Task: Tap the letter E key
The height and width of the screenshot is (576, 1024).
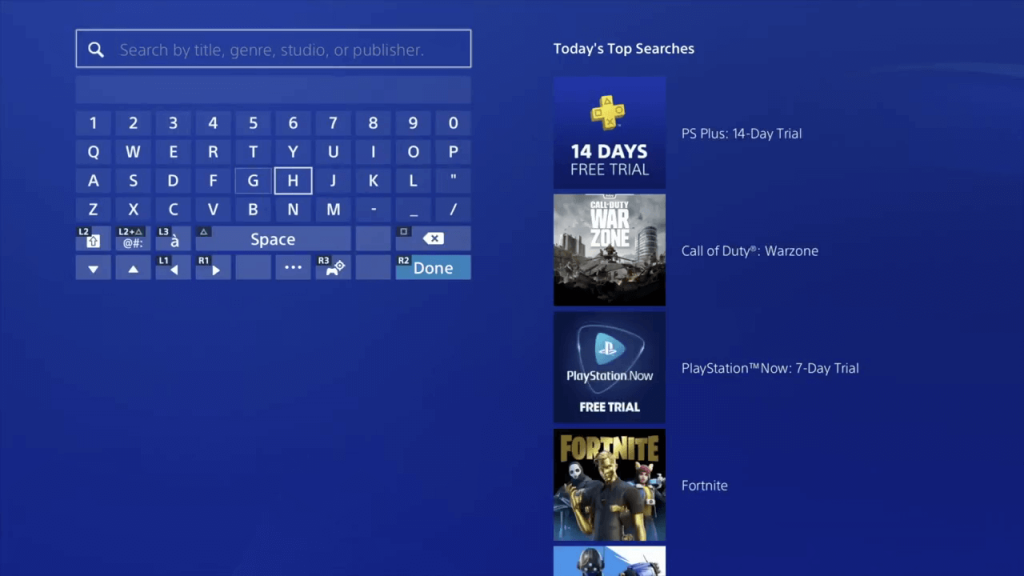Action: [173, 152]
